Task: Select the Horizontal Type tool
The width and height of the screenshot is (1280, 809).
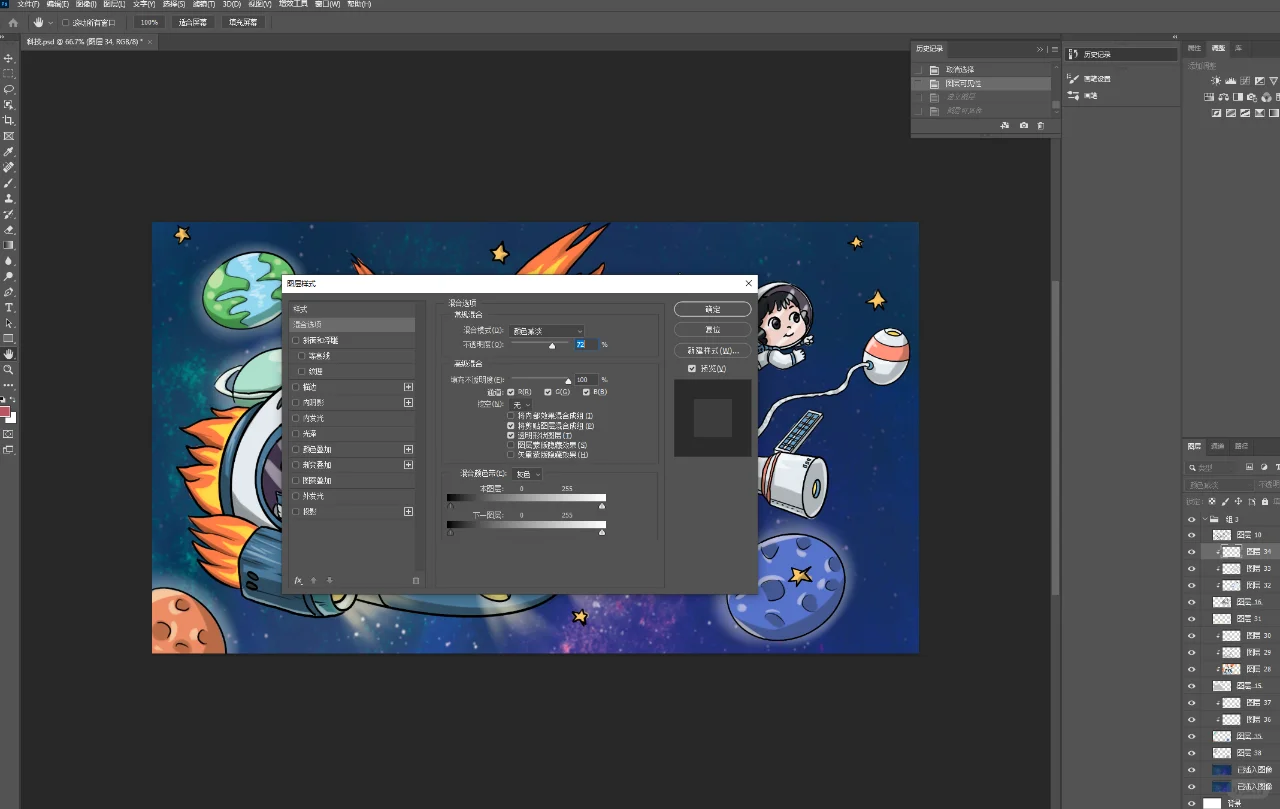Action: [x=9, y=307]
